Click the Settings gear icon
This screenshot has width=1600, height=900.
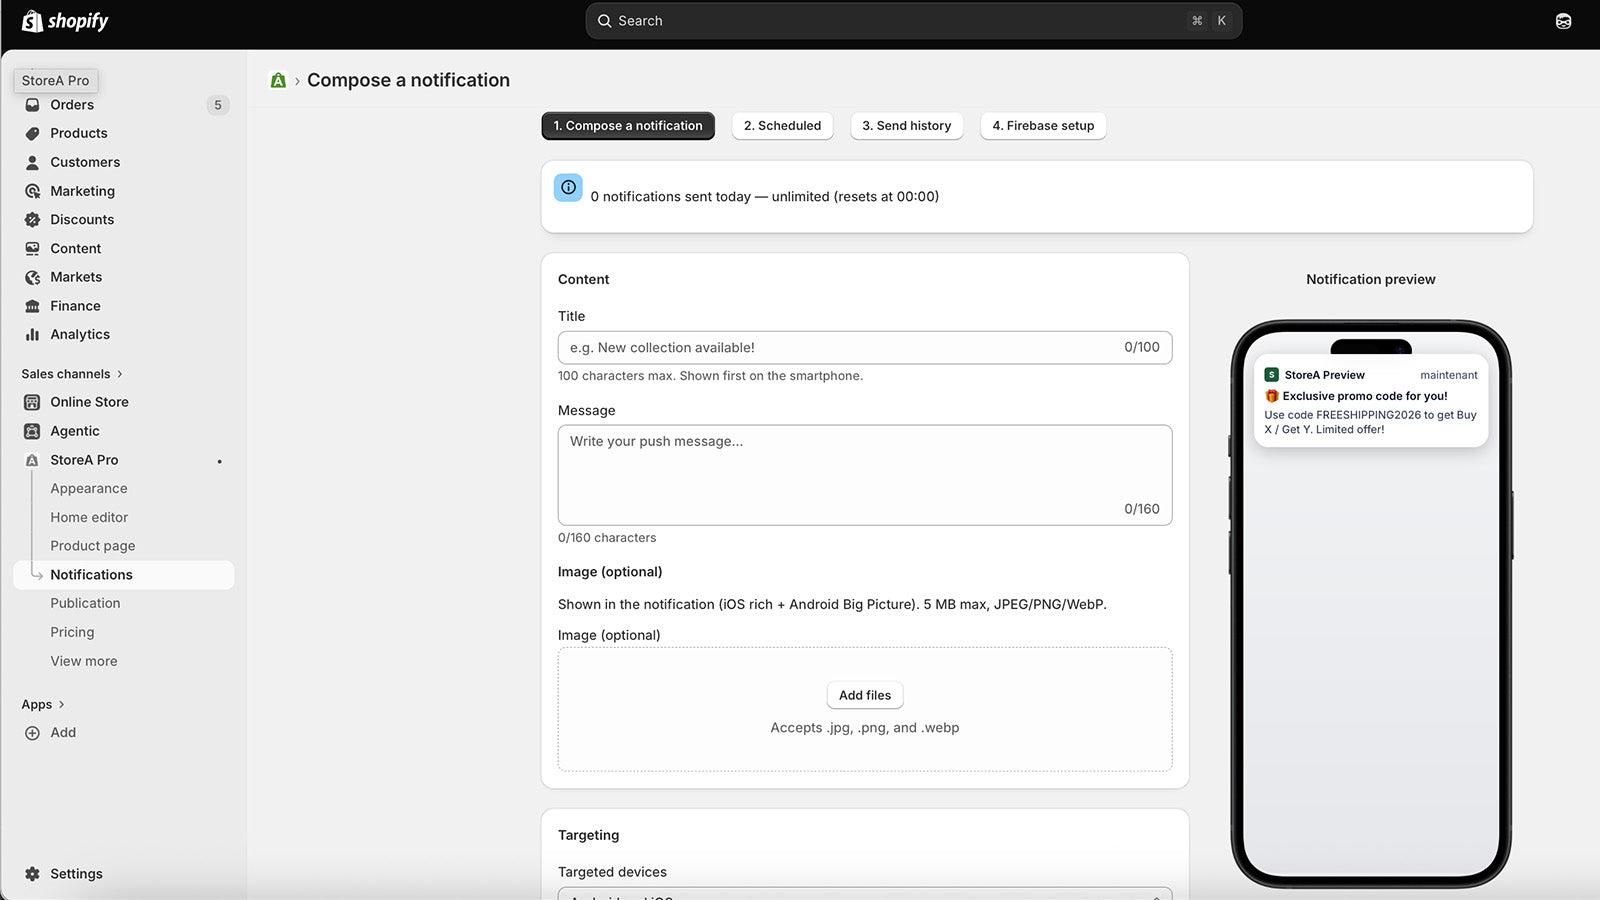click(x=32, y=874)
